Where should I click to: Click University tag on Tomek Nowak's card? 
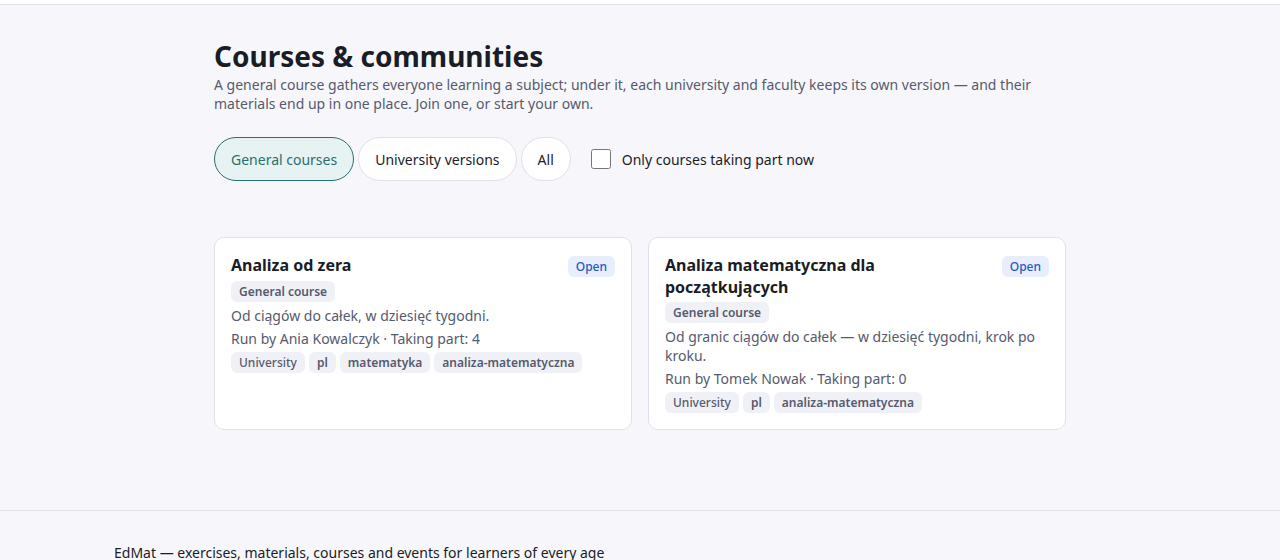702,403
